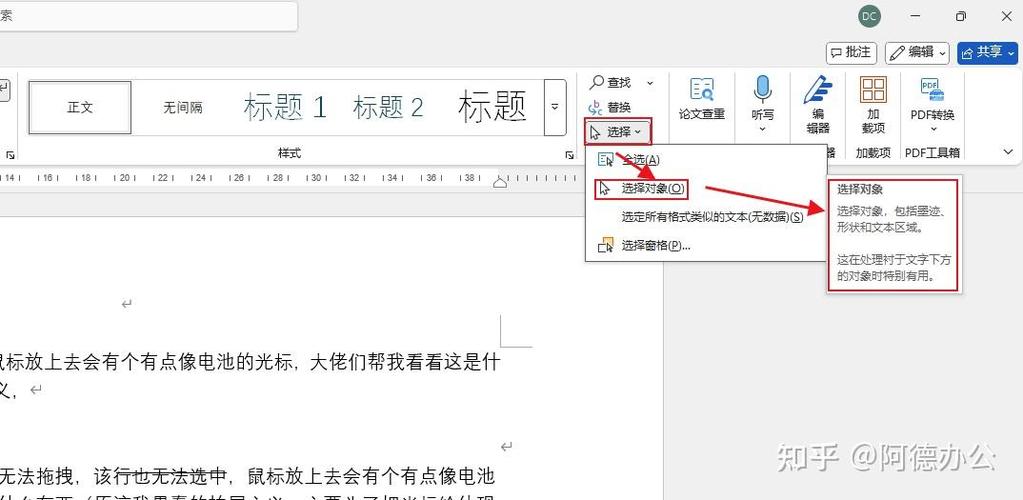
Task: Open the Editor (编辑器) tool
Action: pos(817,104)
